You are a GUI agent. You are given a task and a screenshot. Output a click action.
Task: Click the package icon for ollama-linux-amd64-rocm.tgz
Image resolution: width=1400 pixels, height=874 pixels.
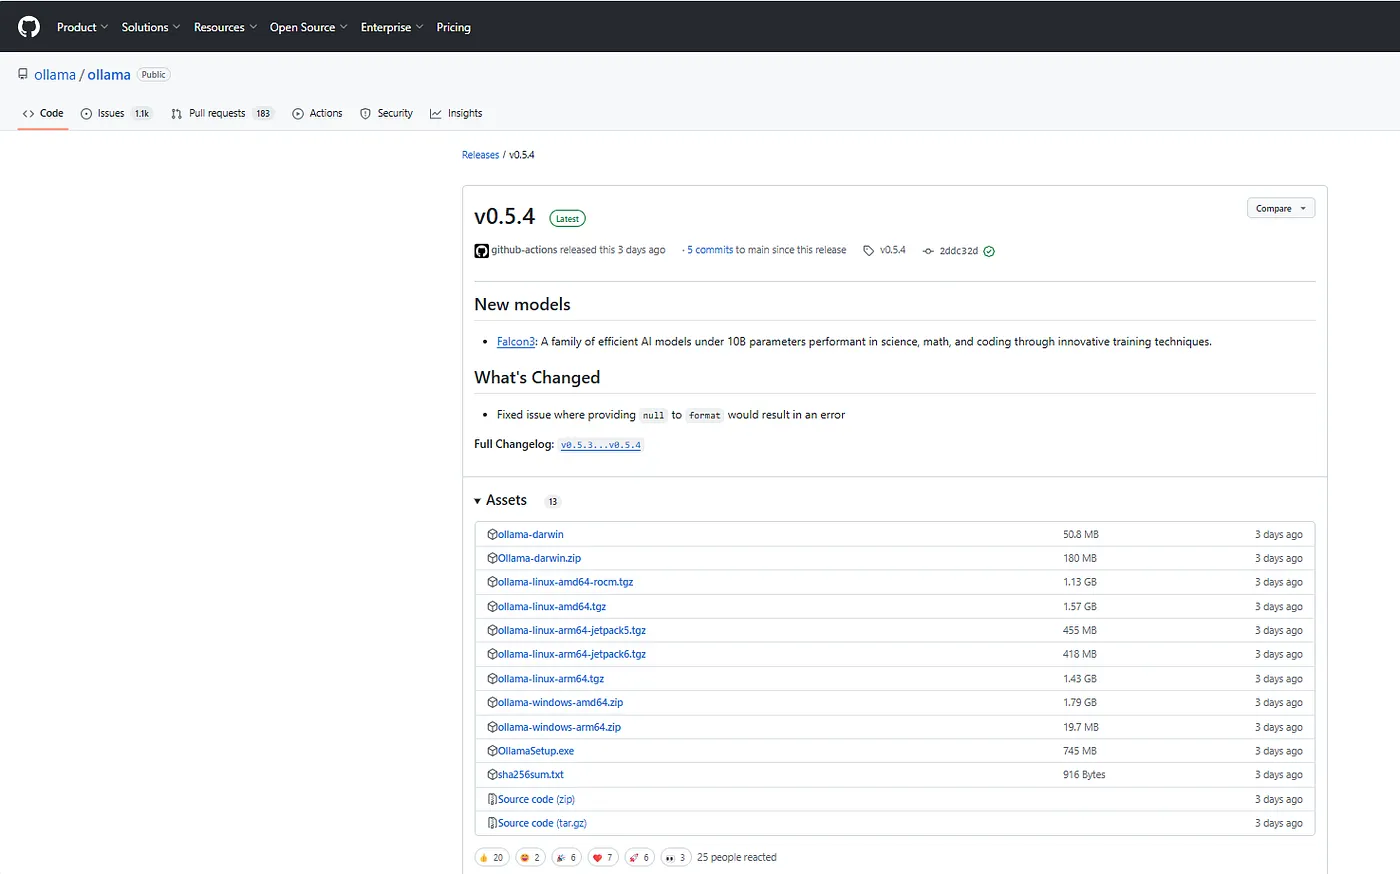[492, 582]
